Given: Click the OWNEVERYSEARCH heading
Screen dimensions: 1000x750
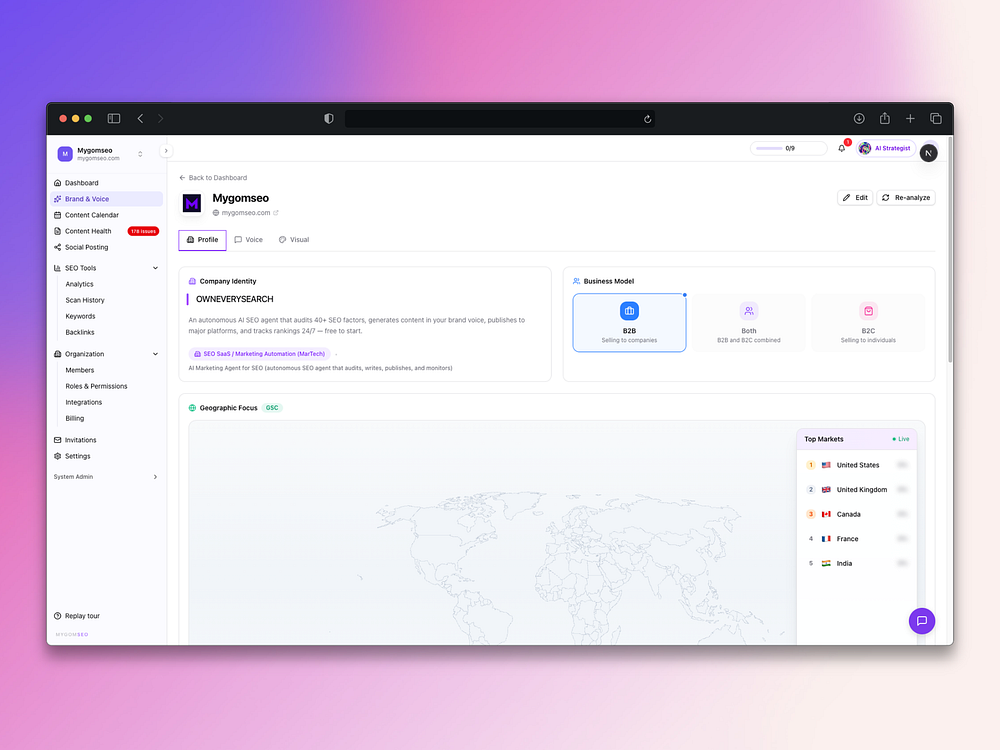Looking at the screenshot, I should (235, 299).
